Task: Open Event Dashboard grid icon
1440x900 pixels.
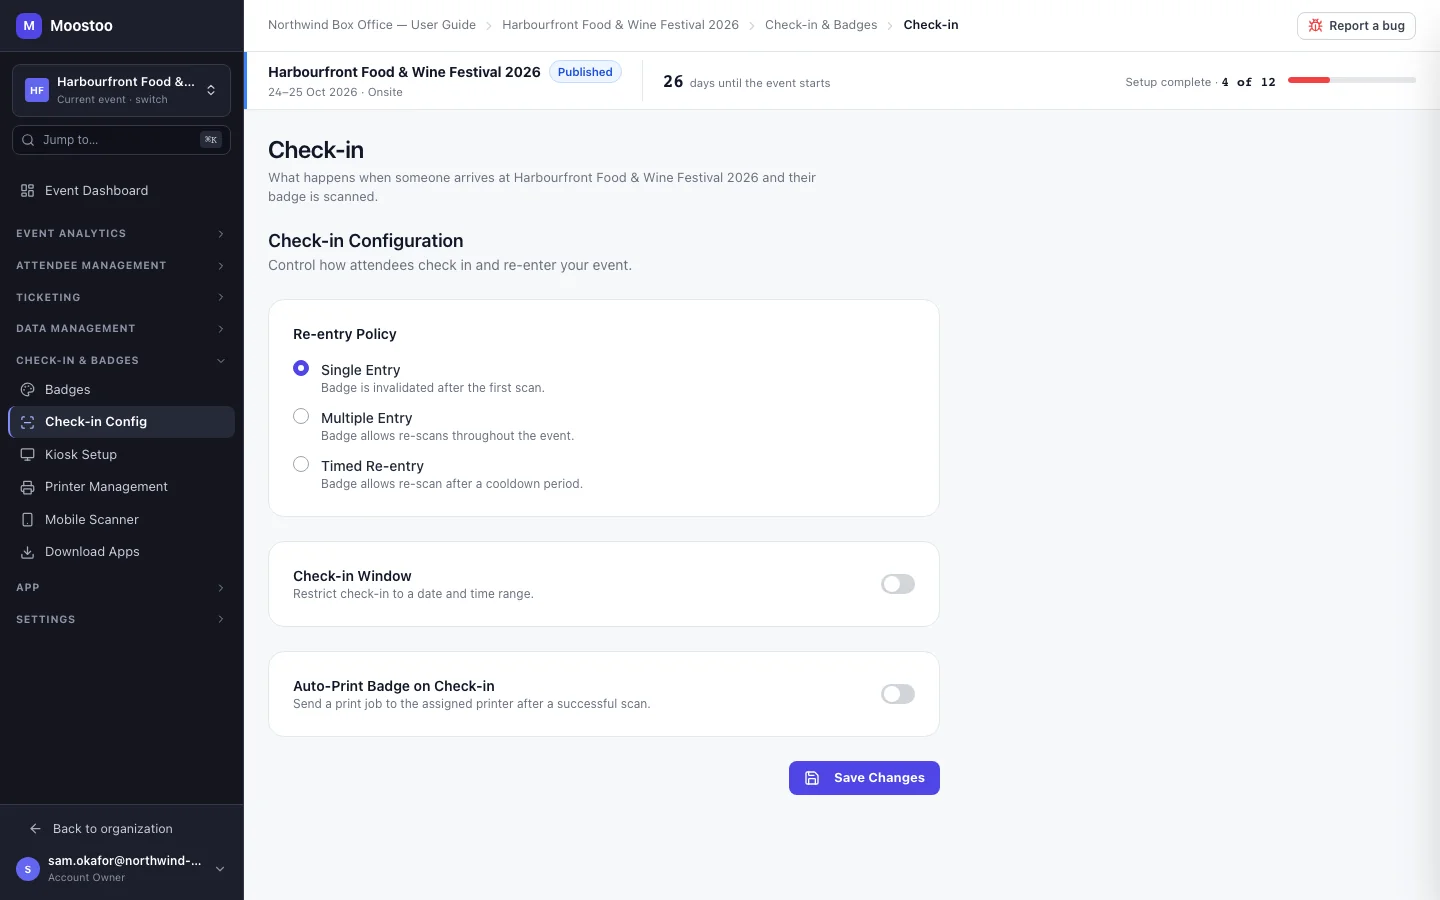Action: 28,191
